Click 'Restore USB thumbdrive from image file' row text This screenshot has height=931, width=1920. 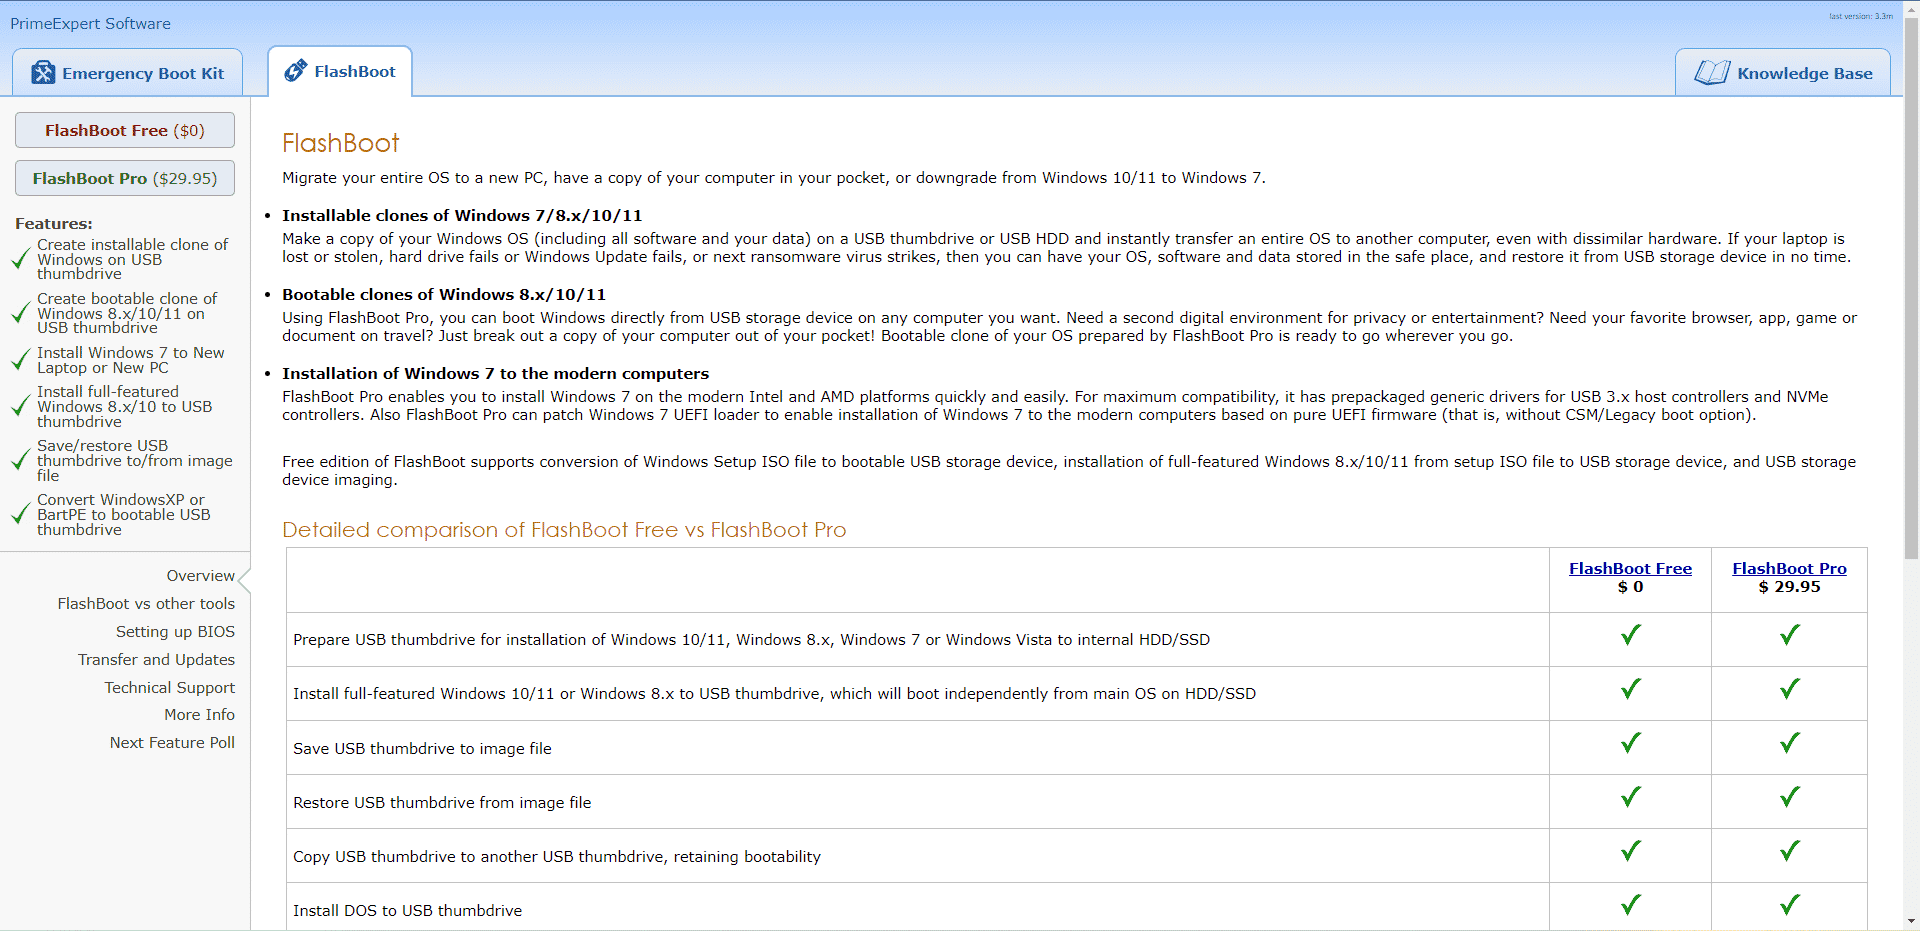pos(442,803)
